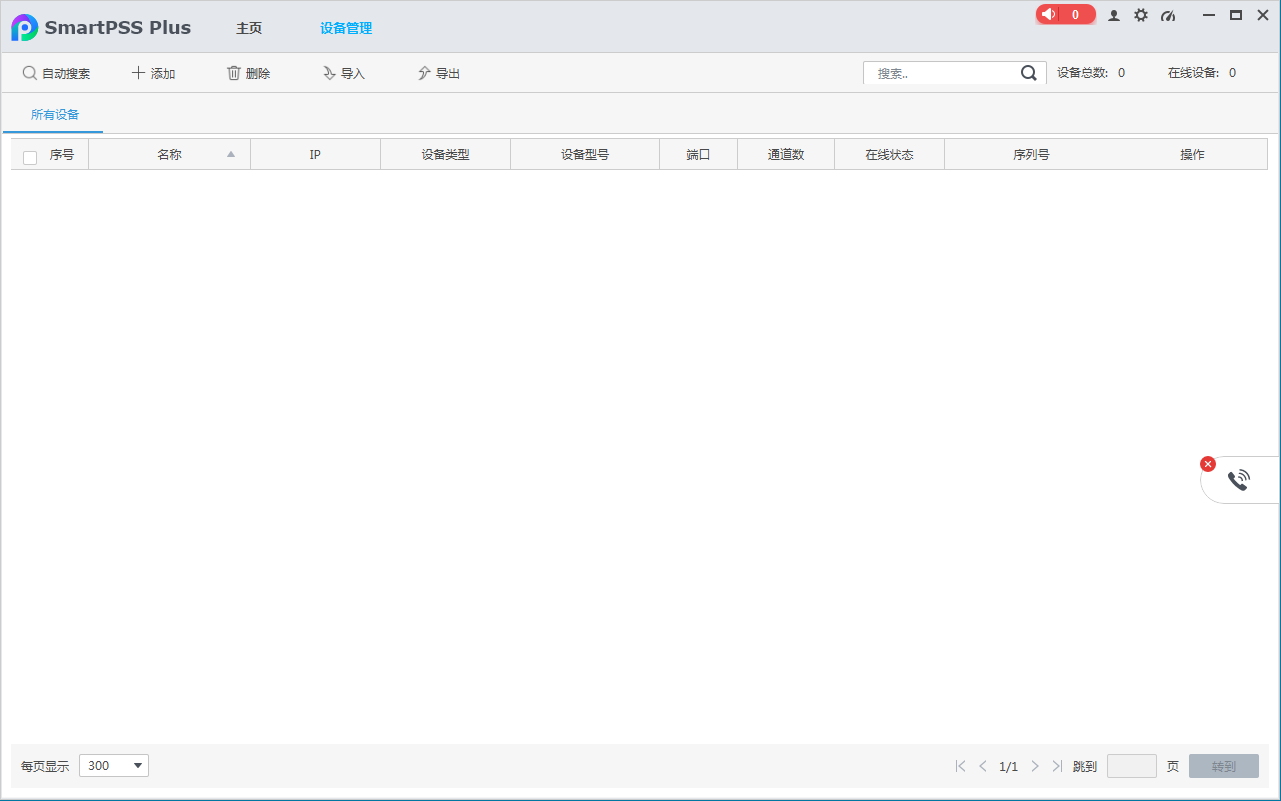The image size is (1281, 801).
Task: Click the 跳到 page number input field
Action: [x=1131, y=766]
